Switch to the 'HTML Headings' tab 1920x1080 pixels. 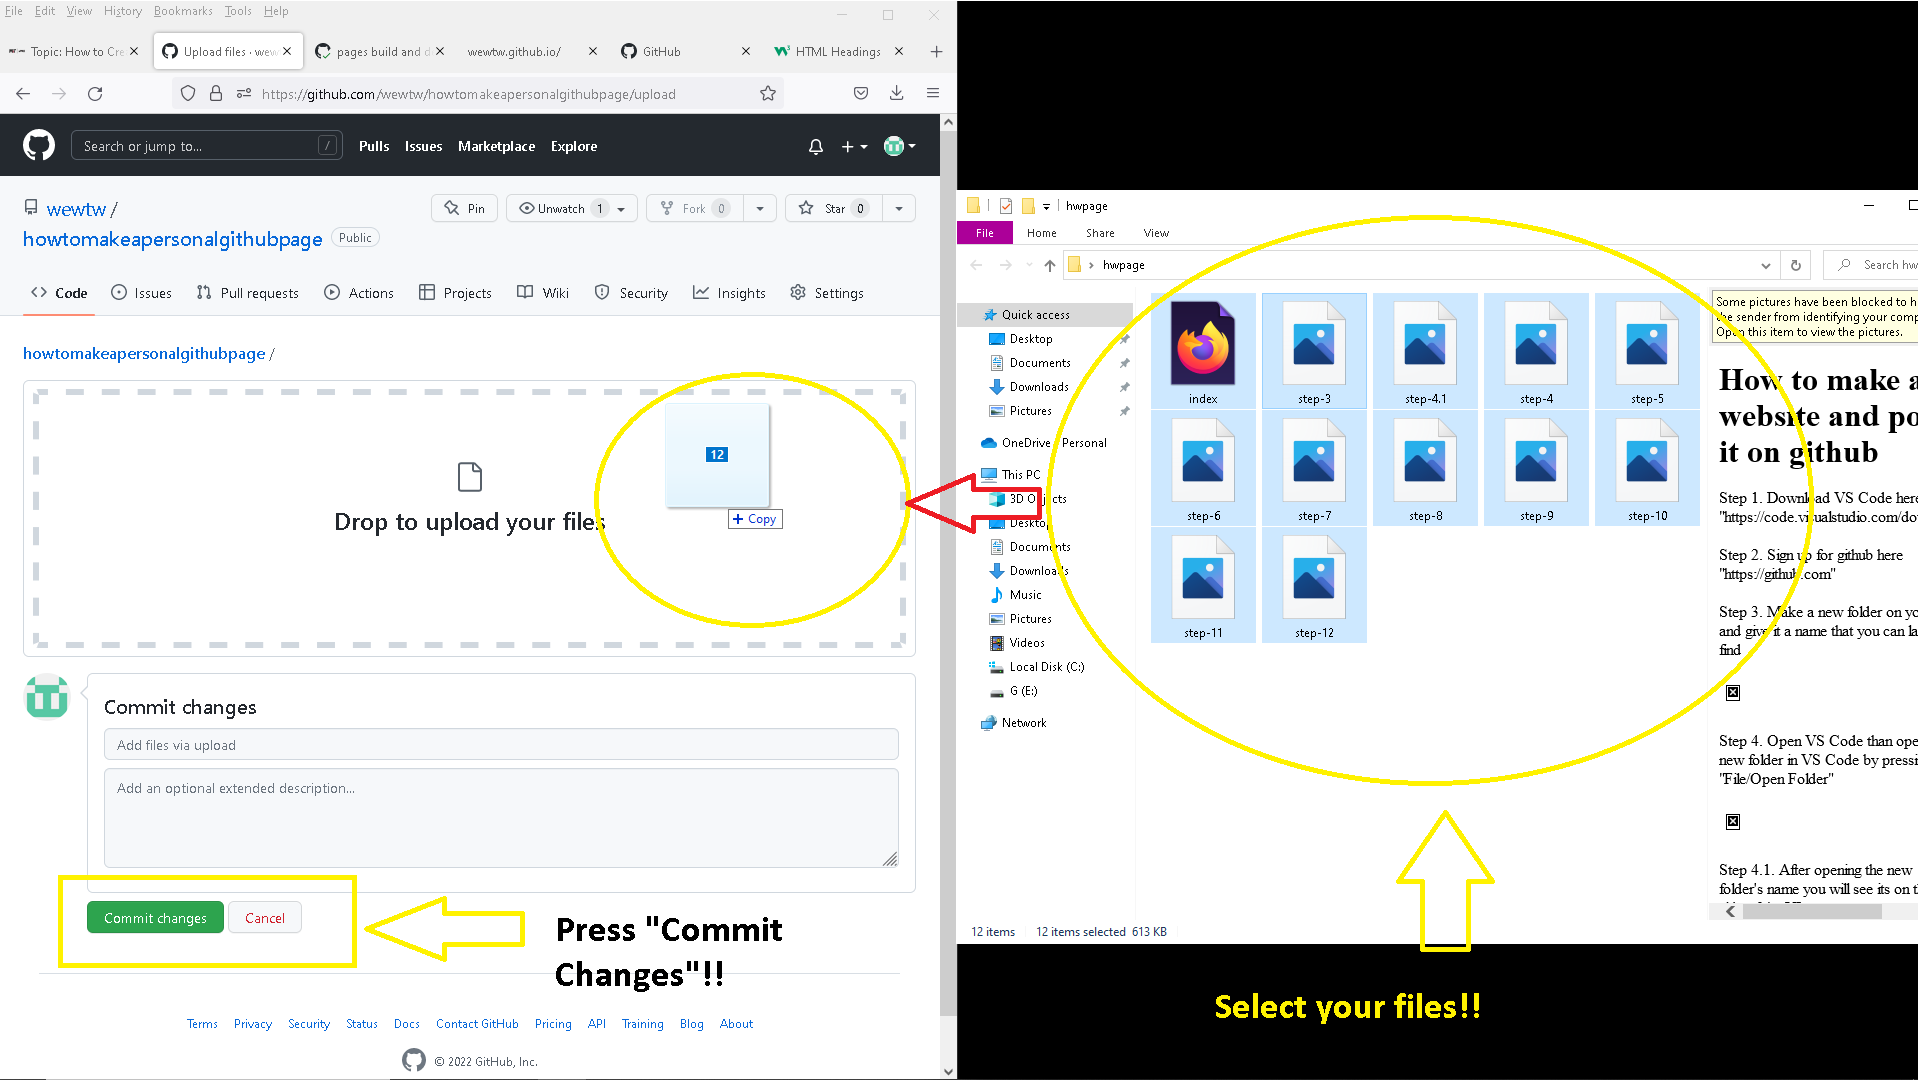point(838,52)
